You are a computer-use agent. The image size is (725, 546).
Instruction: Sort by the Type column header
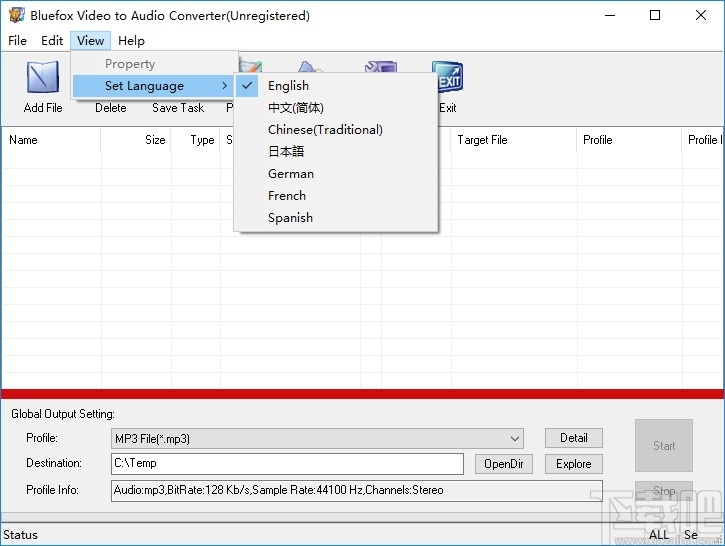click(196, 140)
